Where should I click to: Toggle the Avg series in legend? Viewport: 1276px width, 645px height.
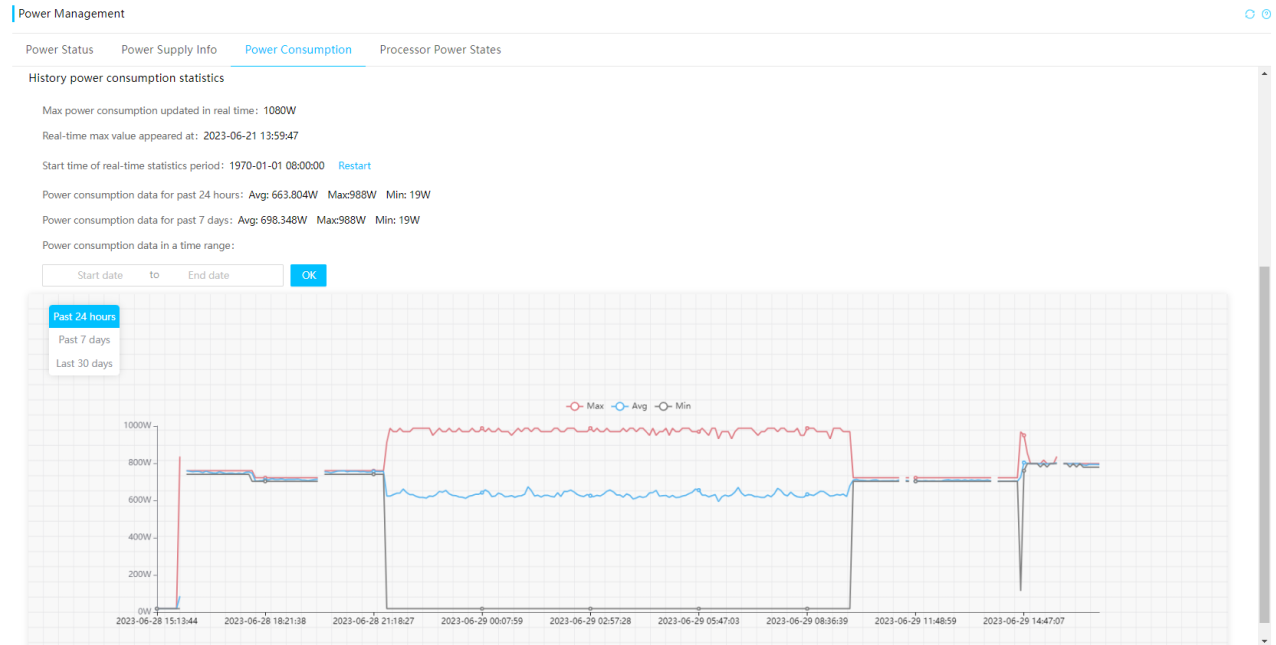629,406
